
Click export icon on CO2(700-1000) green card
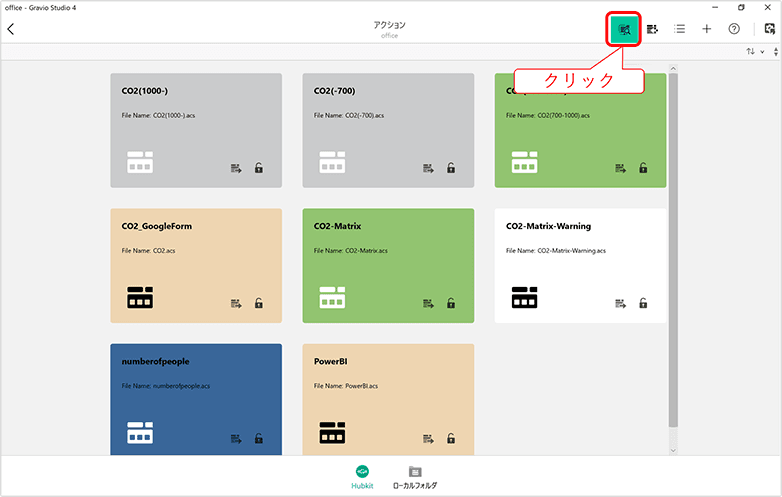click(x=620, y=168)
